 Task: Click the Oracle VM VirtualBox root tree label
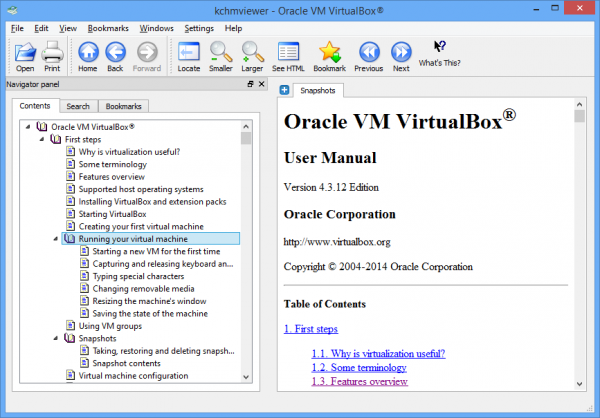[93, 127]
